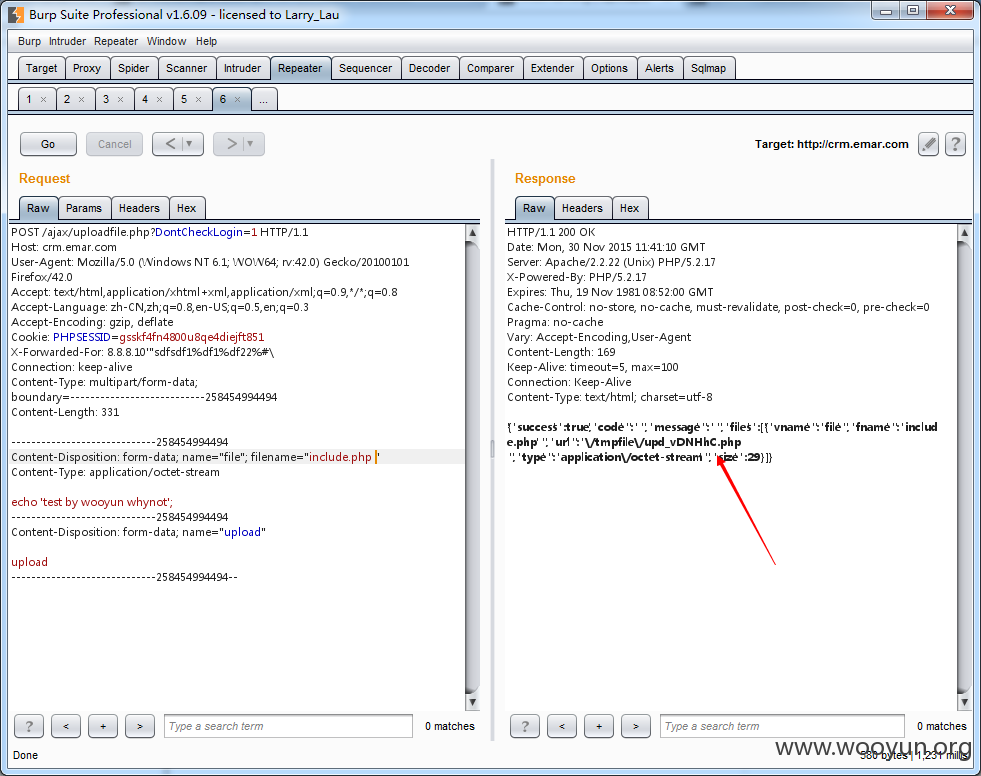Image resolution: width=981 pixels, height=776 pixels.
Task: Click the response search term field
Action: pos(782,726)
